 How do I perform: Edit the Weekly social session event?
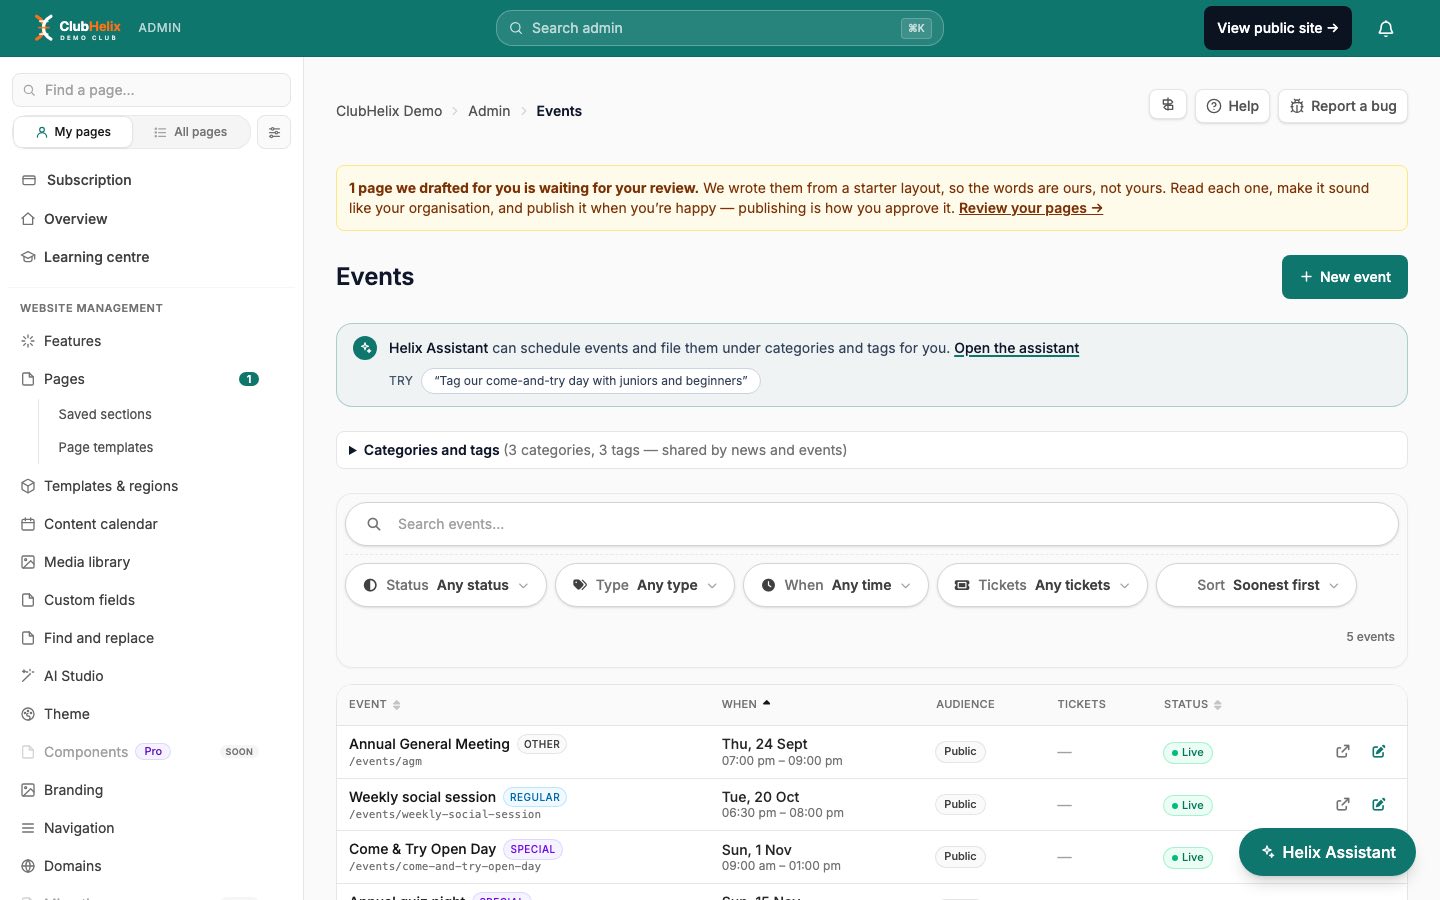pos(1379,804)
